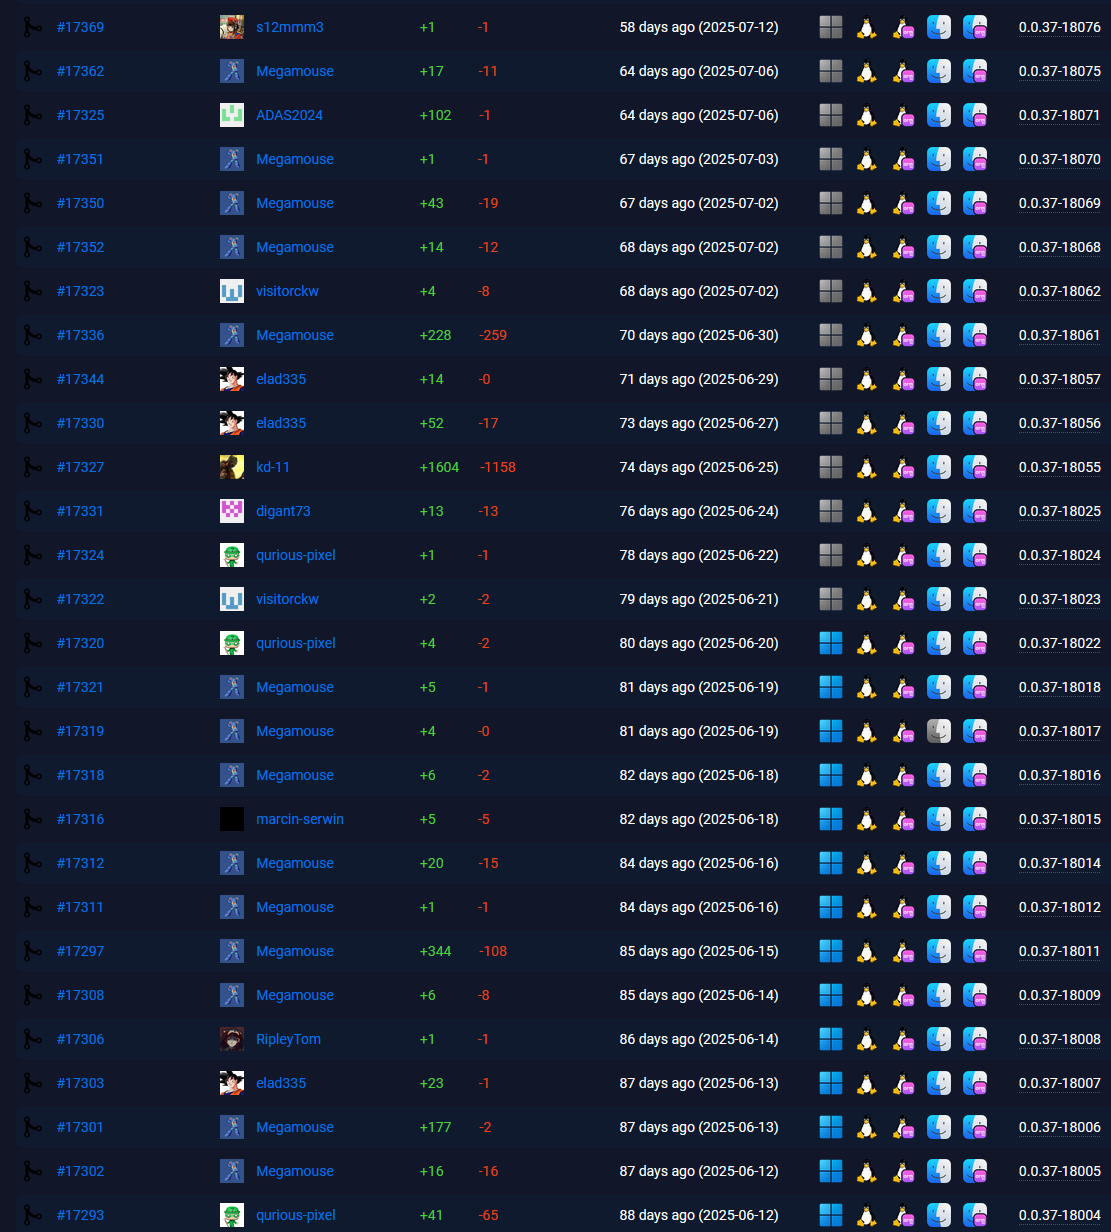Click the s12mmm3 avatar thumbnail
The height and width of the screenshot is (1232, 1111).
(x=232, y=27)
